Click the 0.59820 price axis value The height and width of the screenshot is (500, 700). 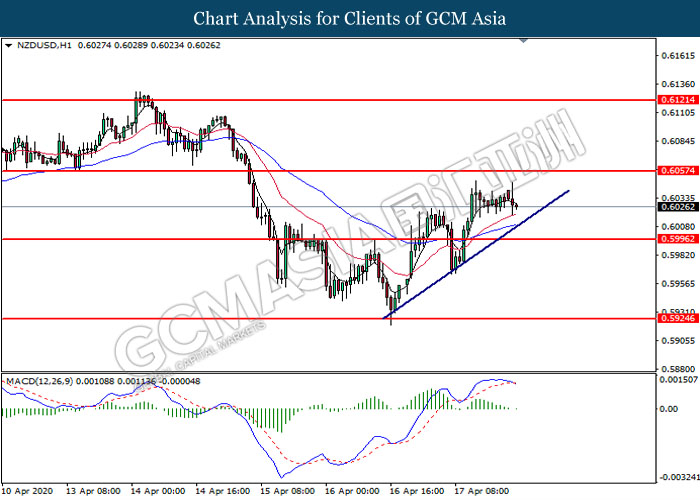click(678, 255)
